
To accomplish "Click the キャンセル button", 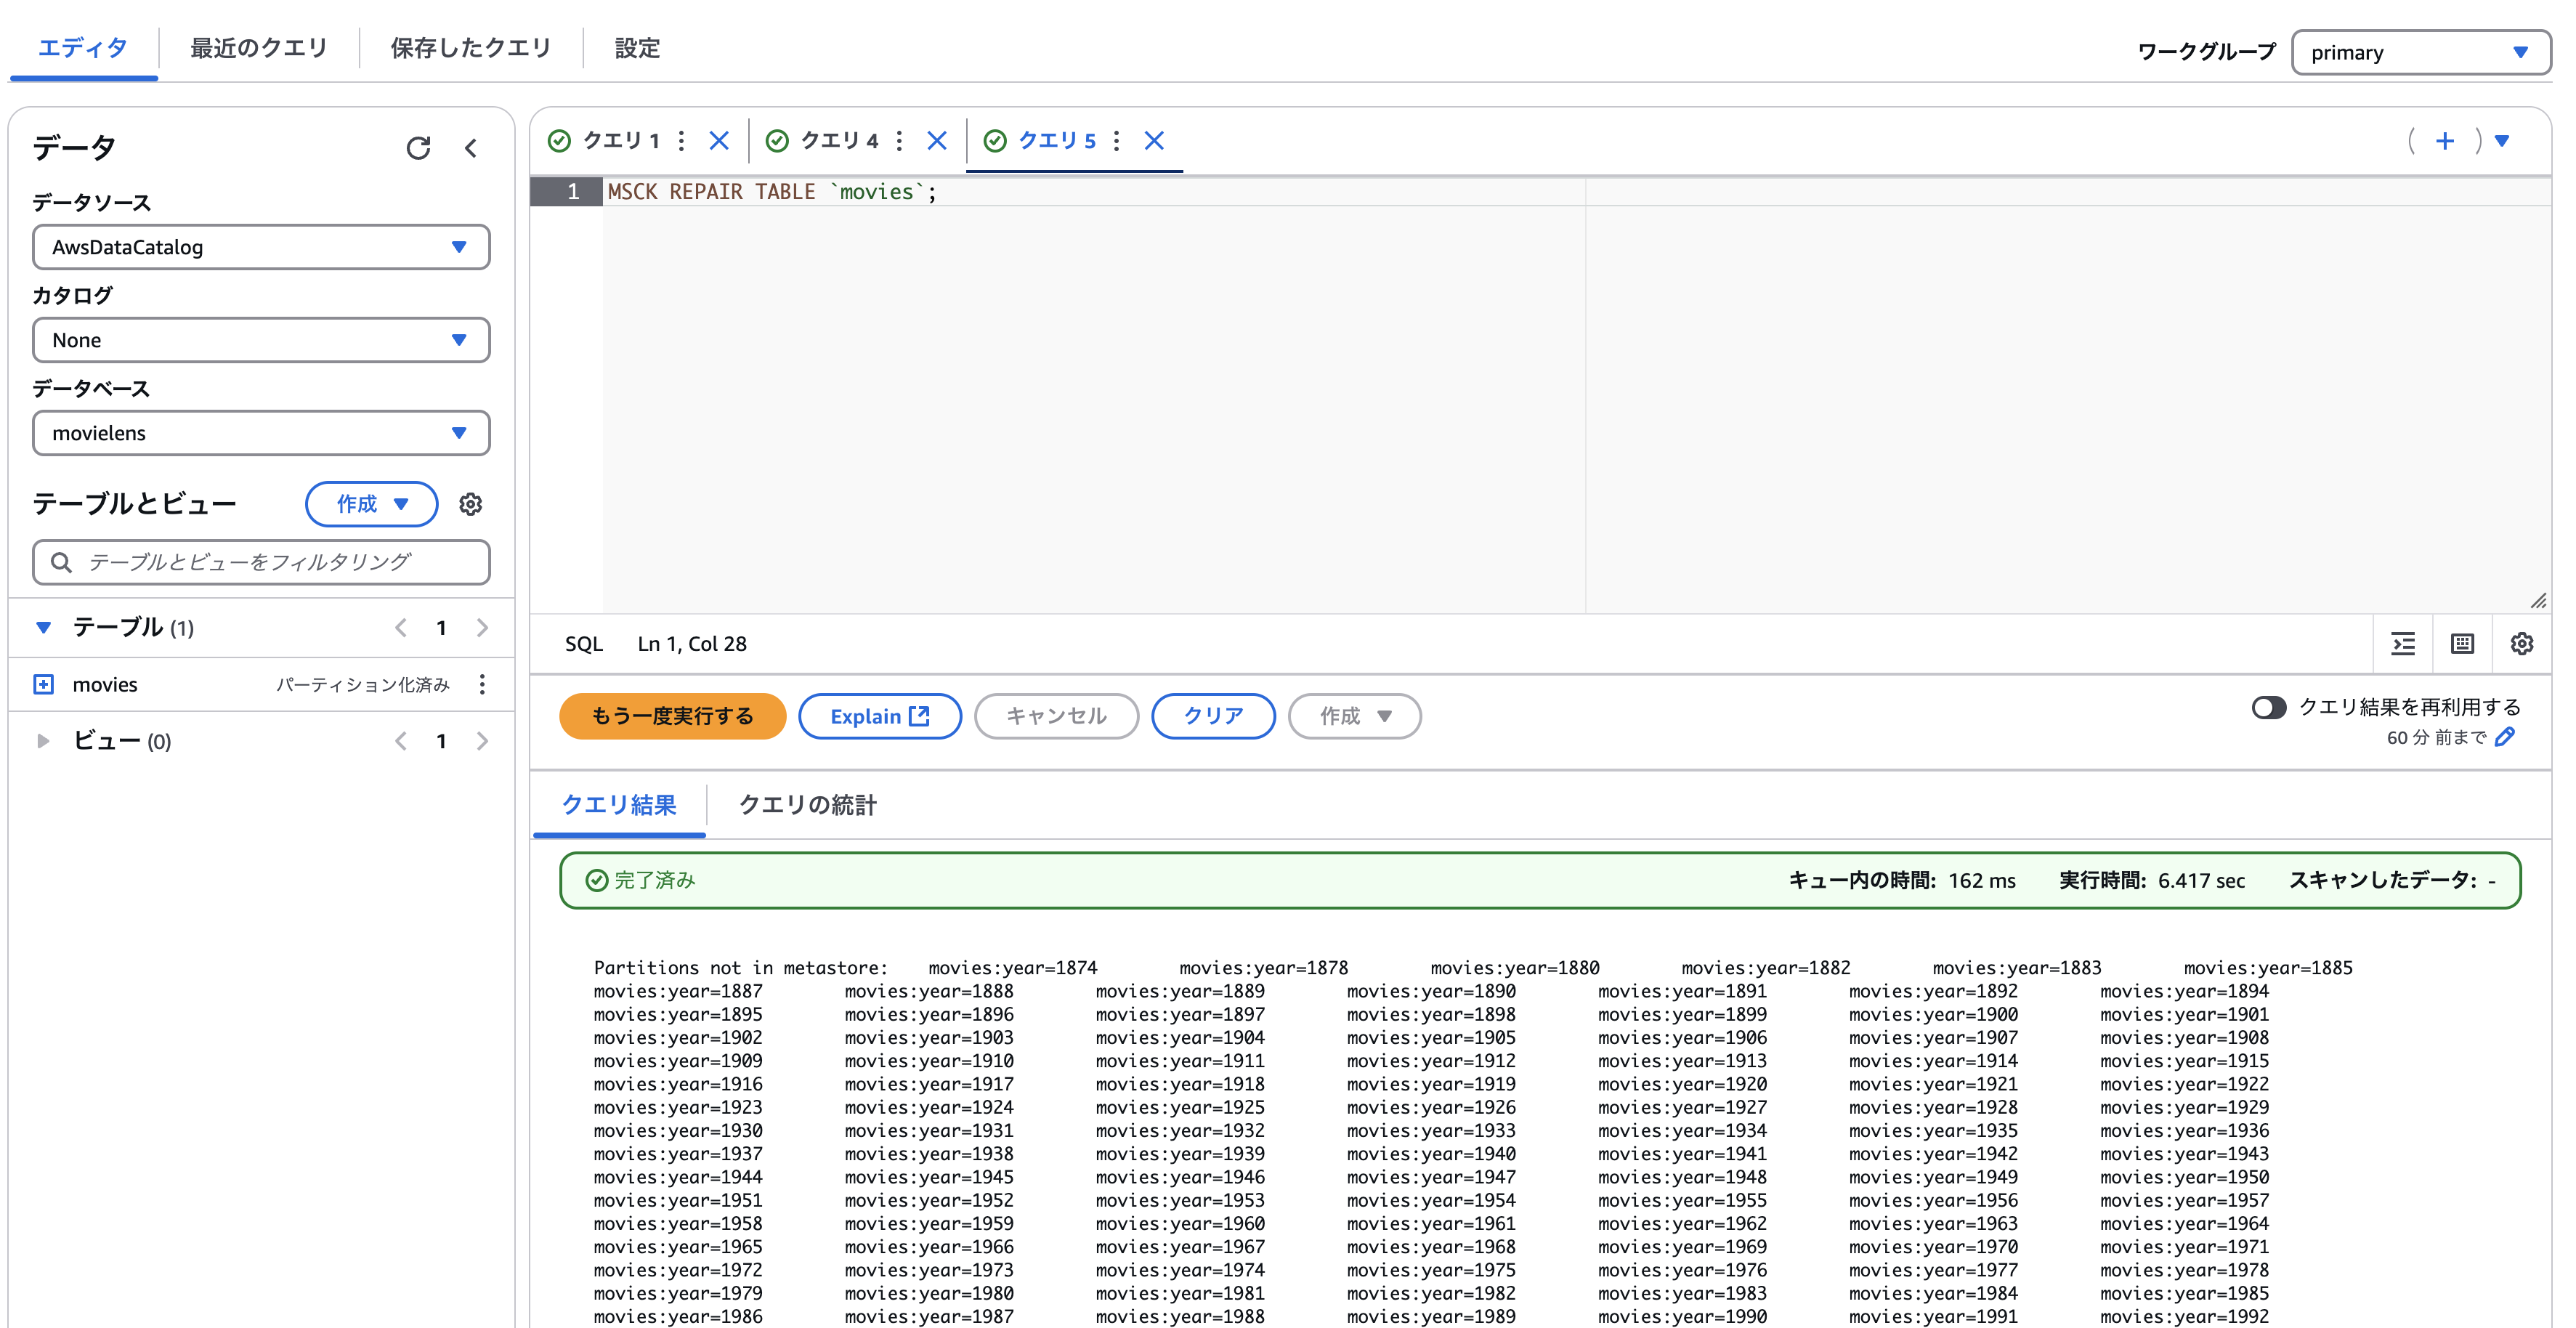I will pyautogui.click(x=1056, y=716).
